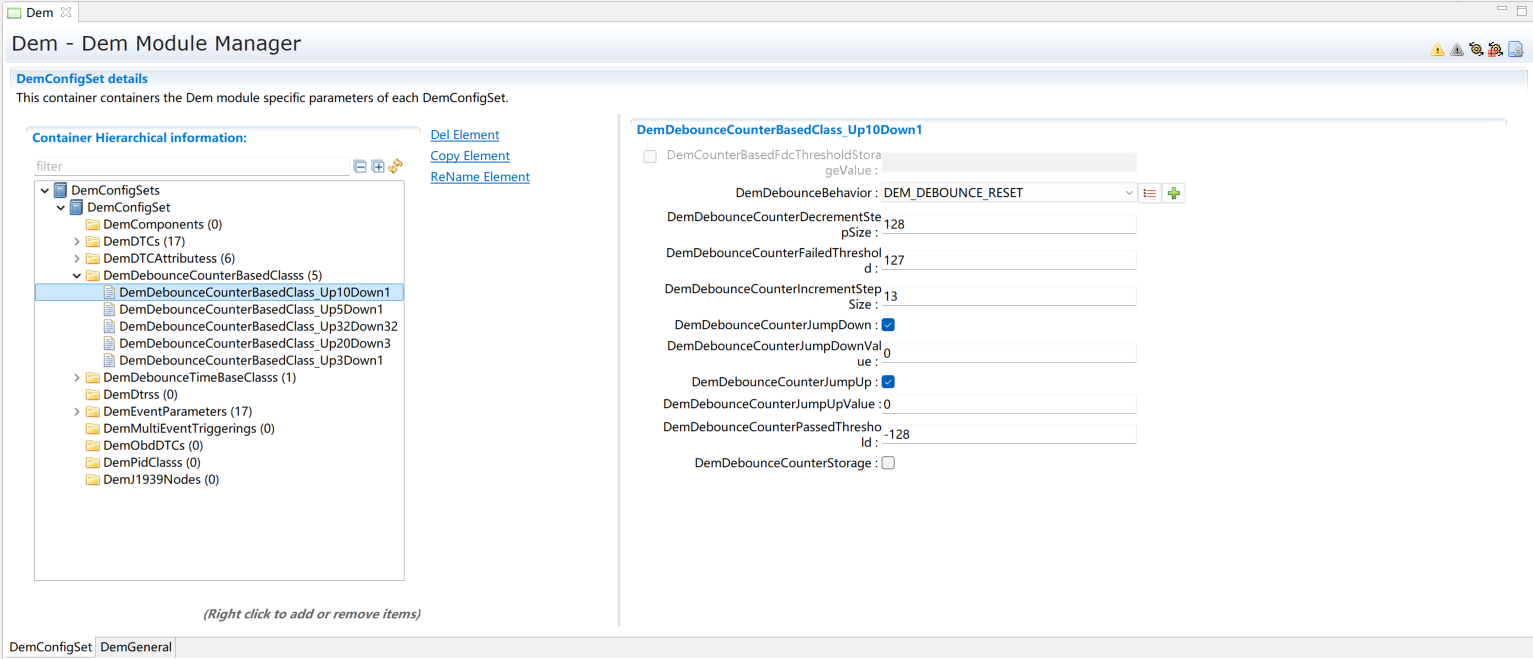Click the yellow refresh arrows above tree

click(x=396, y=167)
